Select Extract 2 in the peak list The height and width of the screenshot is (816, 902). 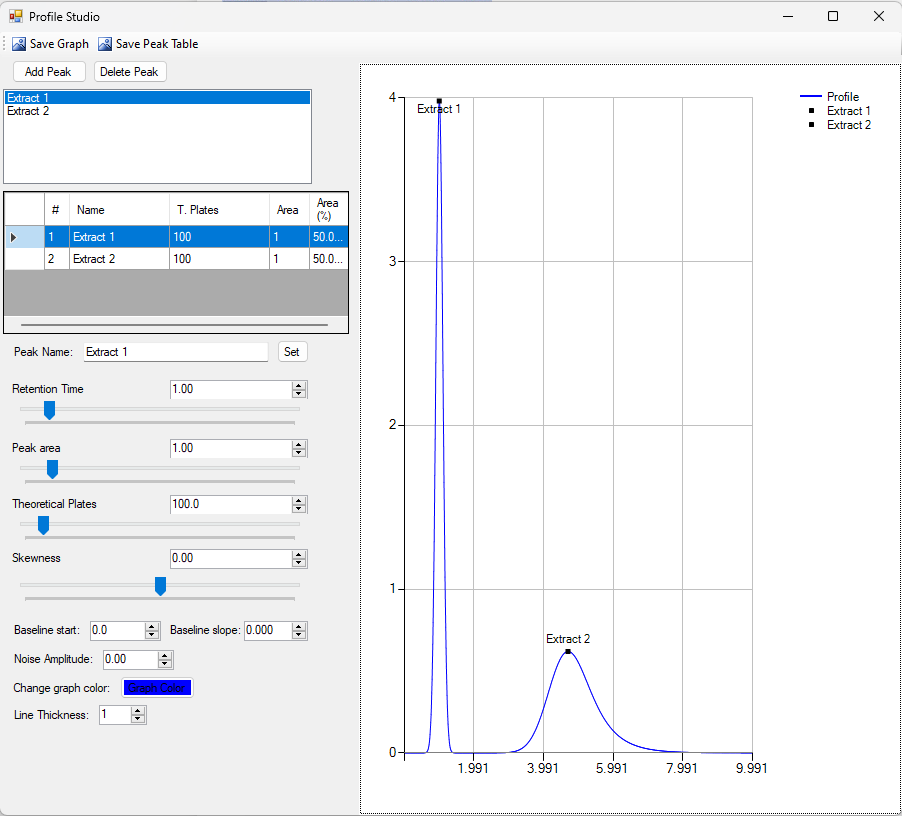[x=28, y=111]
